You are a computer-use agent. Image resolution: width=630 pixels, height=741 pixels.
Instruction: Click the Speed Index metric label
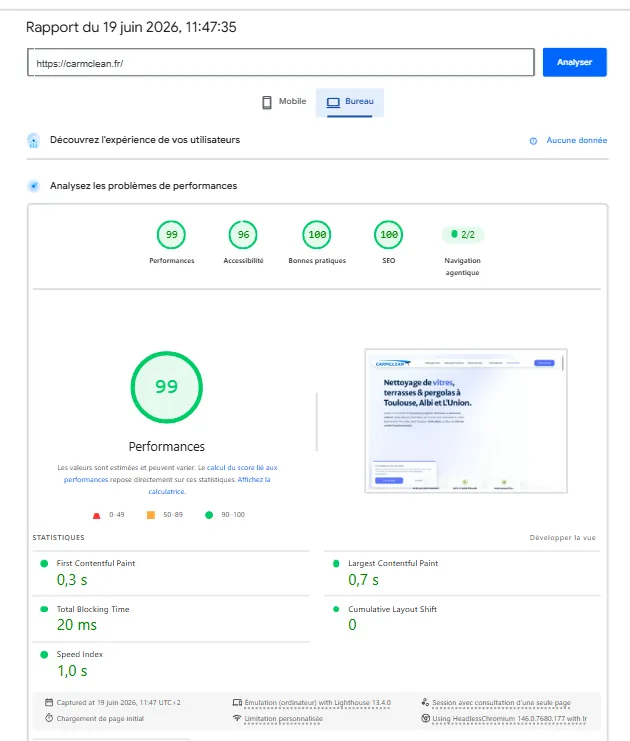tap(79, 655)
